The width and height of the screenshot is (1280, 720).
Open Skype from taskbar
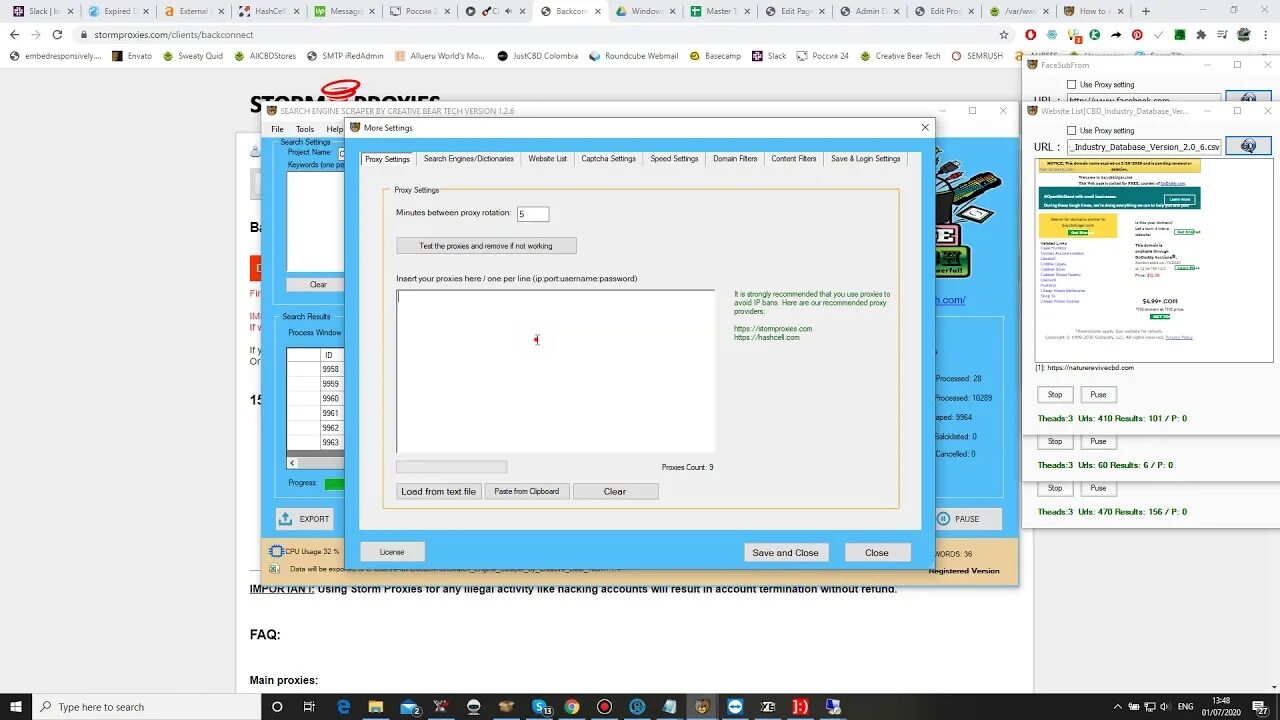tap(541, 706)
